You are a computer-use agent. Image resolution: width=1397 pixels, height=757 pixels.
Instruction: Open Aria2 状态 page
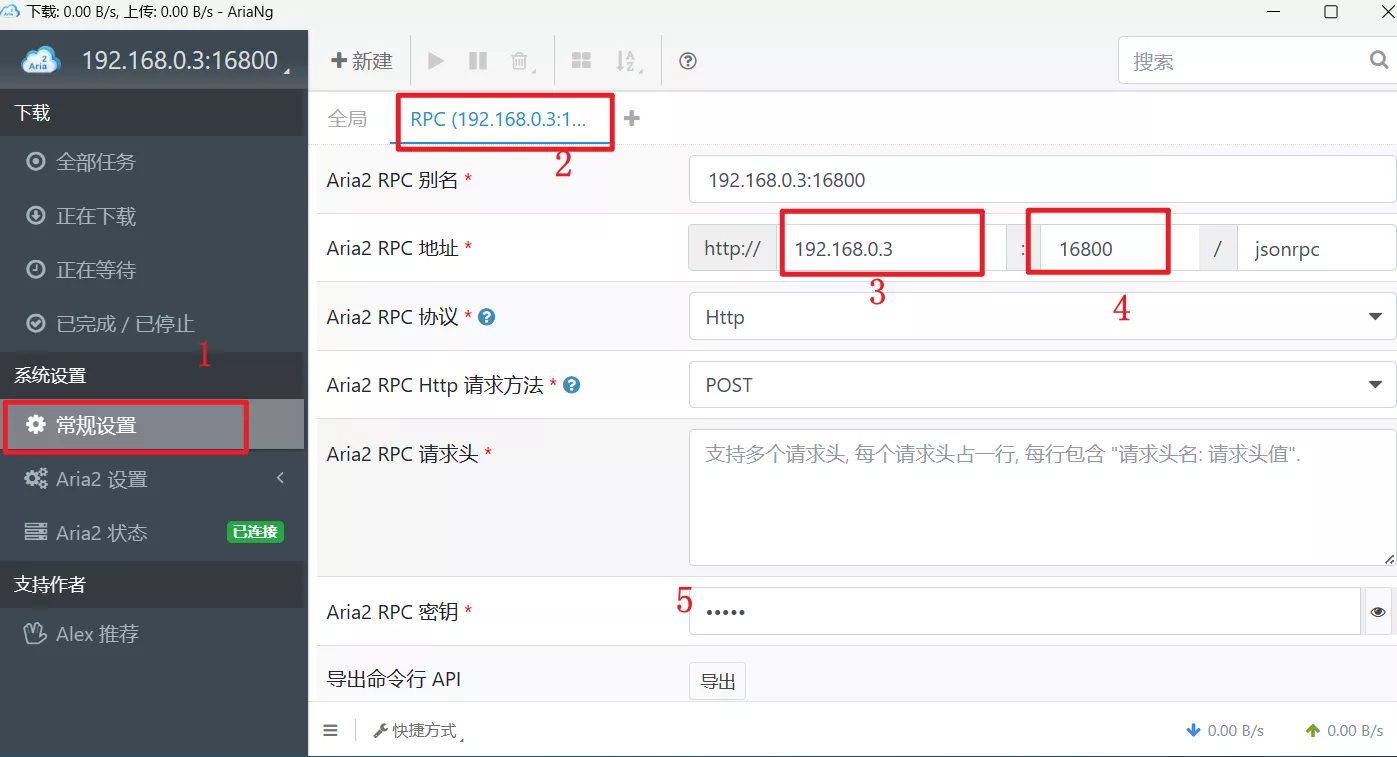(x=152, y=533)
